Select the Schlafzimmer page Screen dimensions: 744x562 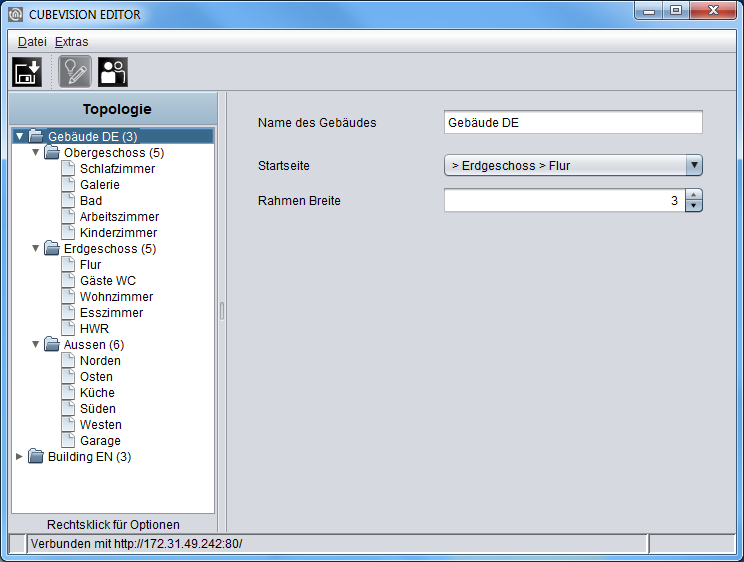(x=117, y=169)
